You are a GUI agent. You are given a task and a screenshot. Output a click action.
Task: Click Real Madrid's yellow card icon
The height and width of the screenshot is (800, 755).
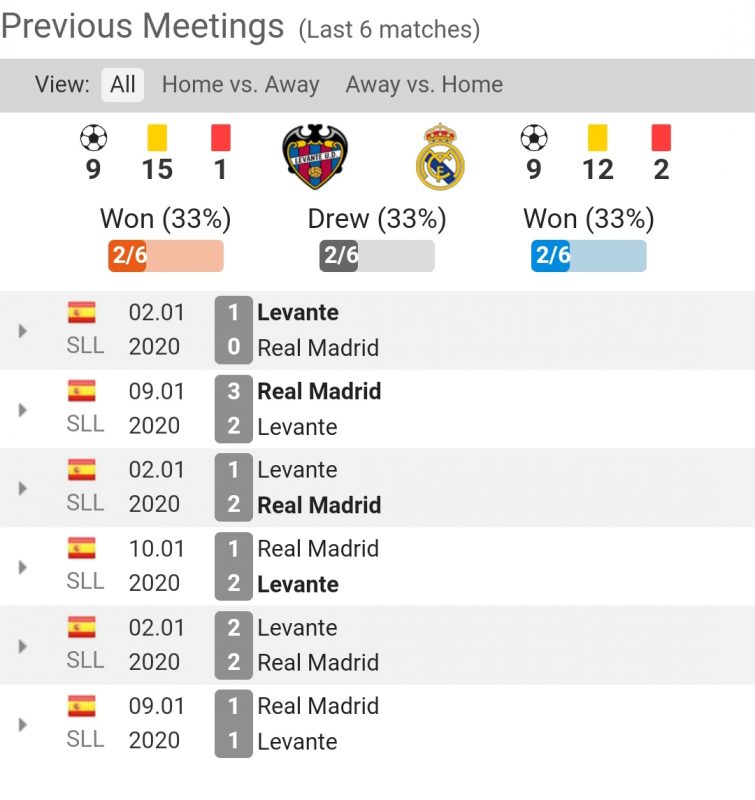(x=598, y=137)
